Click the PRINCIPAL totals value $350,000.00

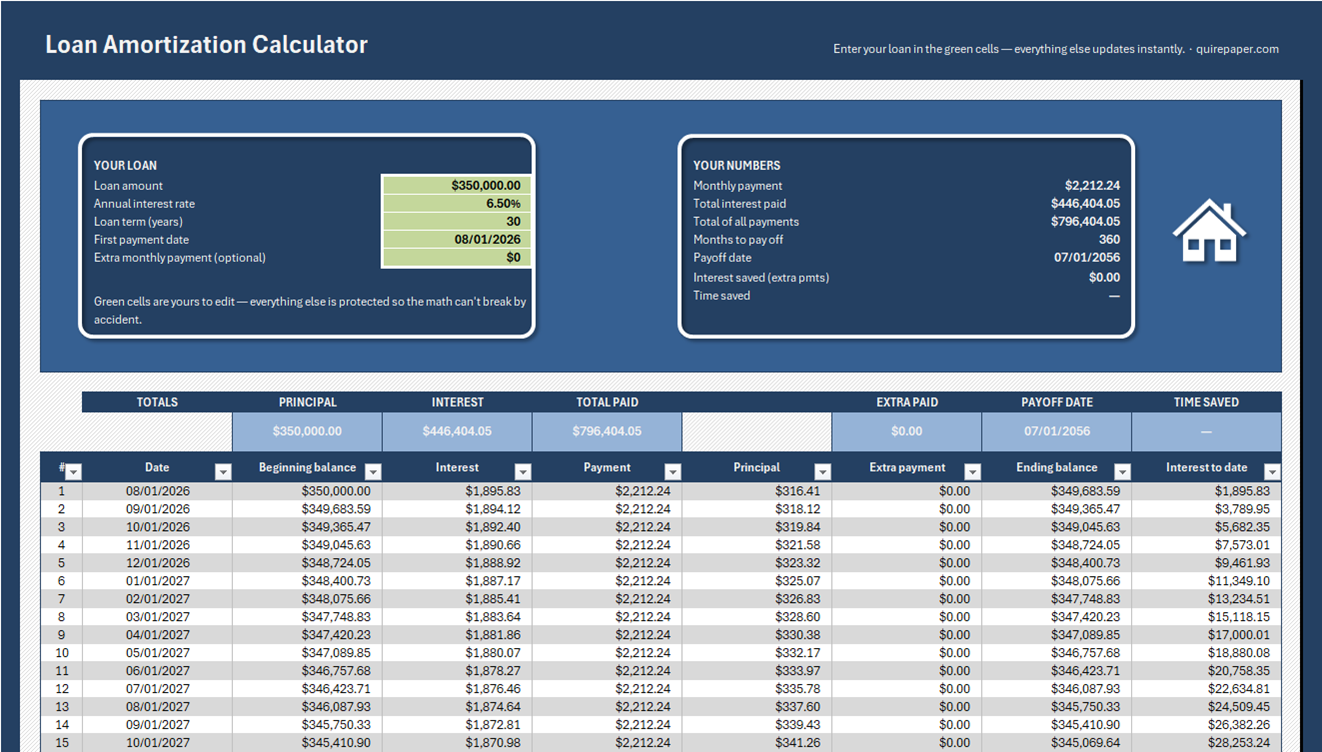(x=307, y=431)
